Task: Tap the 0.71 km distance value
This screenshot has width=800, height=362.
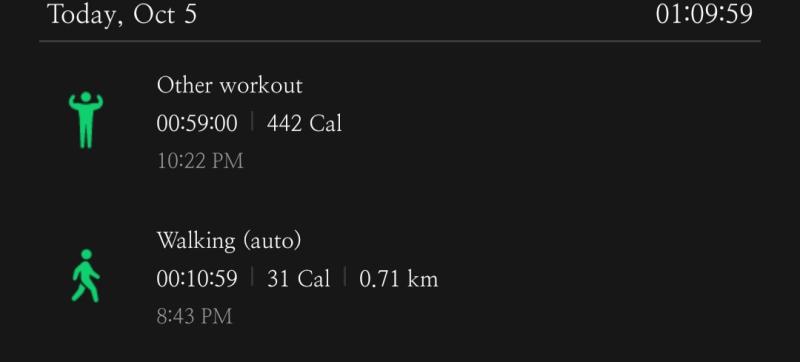Action: point(398,279)
